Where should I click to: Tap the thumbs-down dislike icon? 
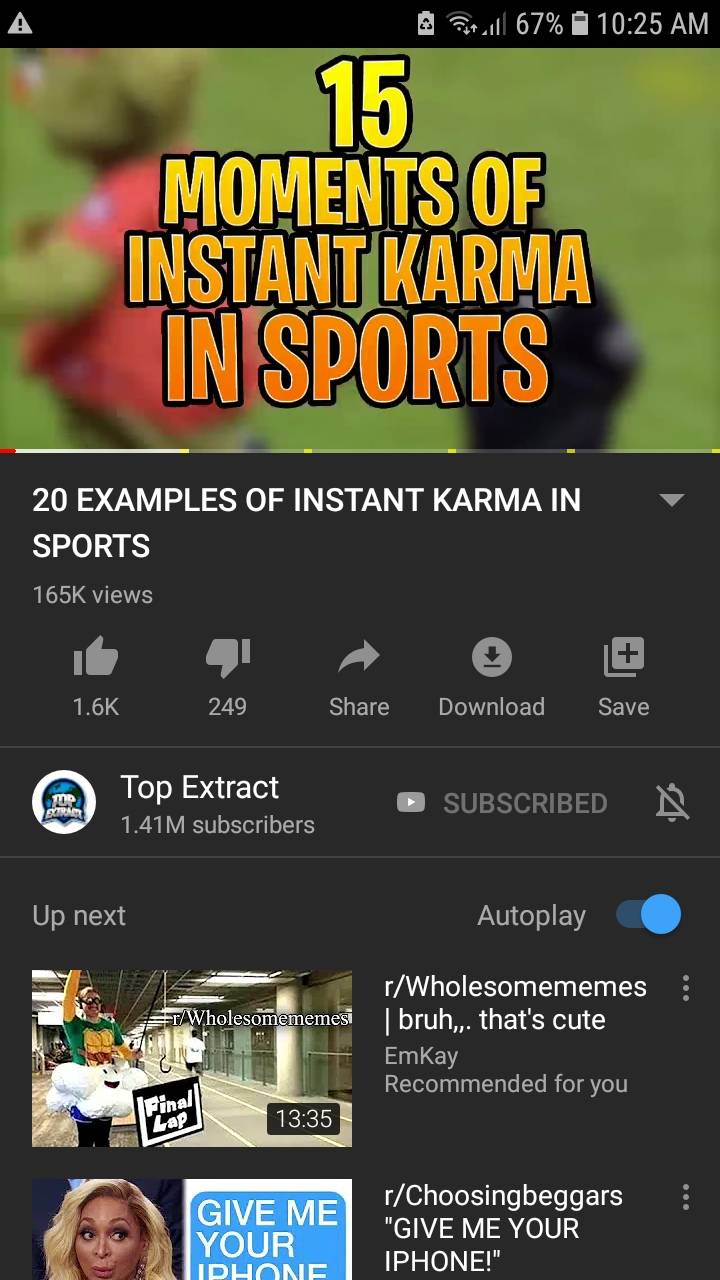[227, 657]
